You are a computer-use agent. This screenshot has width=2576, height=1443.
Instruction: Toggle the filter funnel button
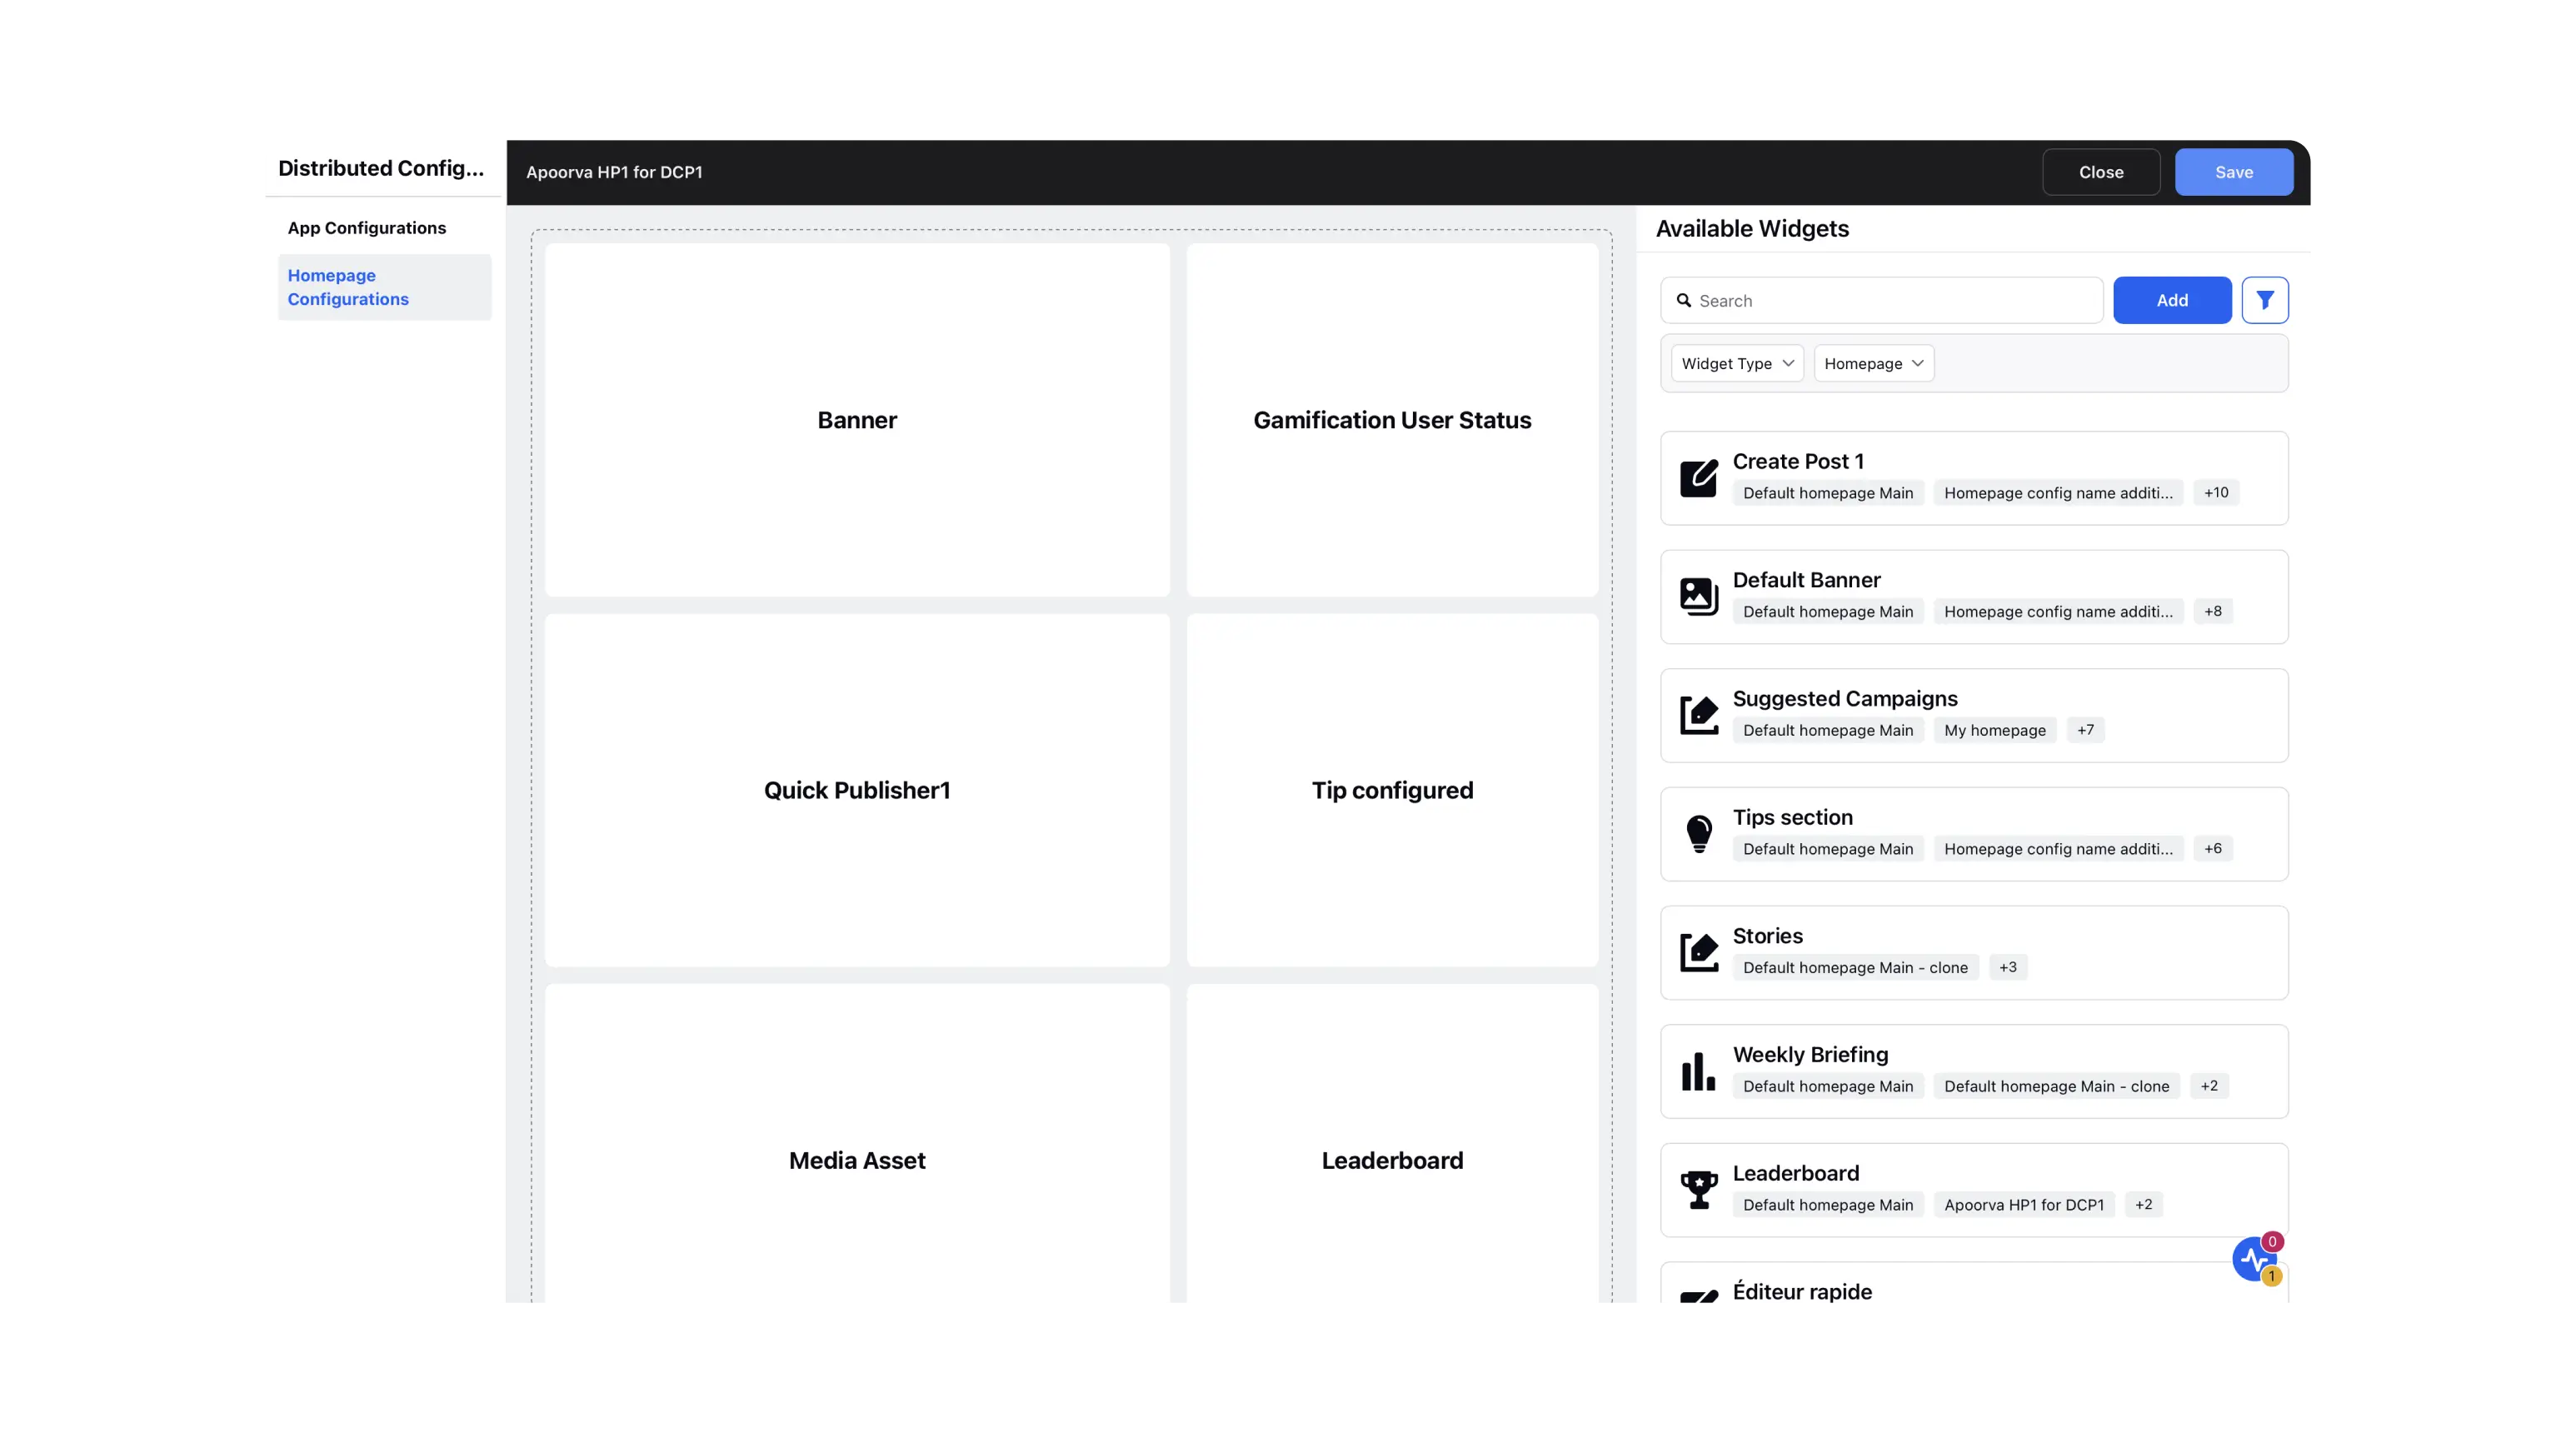pos(2264,300)
